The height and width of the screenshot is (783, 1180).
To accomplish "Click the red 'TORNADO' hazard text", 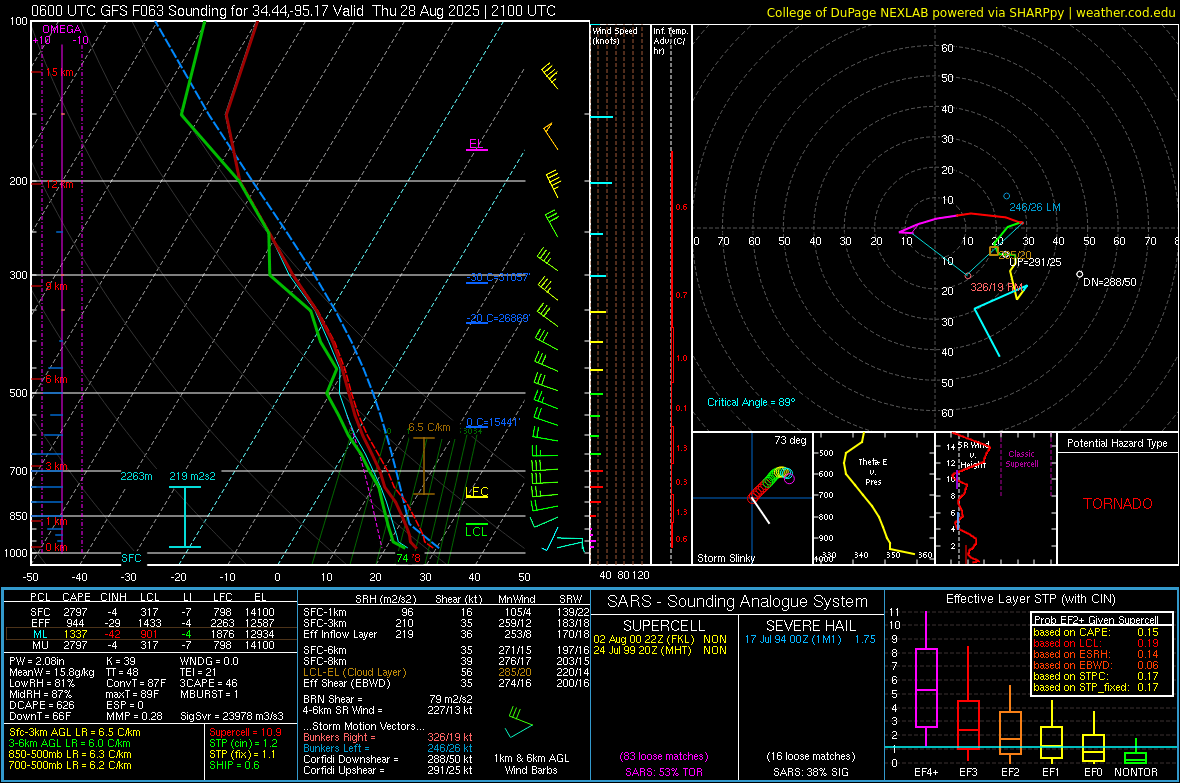I will pos(1118,504).
